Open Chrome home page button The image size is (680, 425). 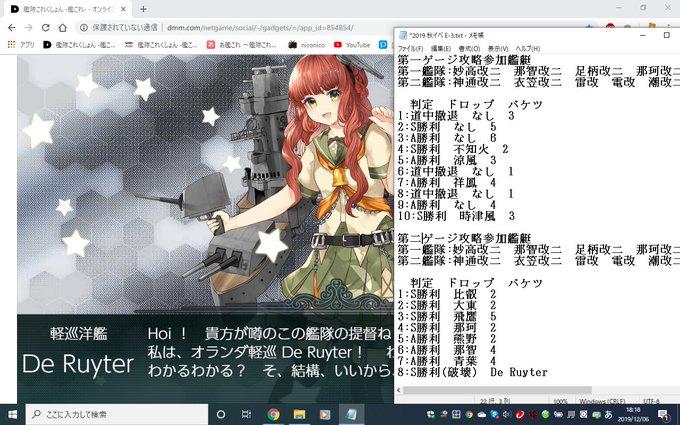tap(63, 28)
